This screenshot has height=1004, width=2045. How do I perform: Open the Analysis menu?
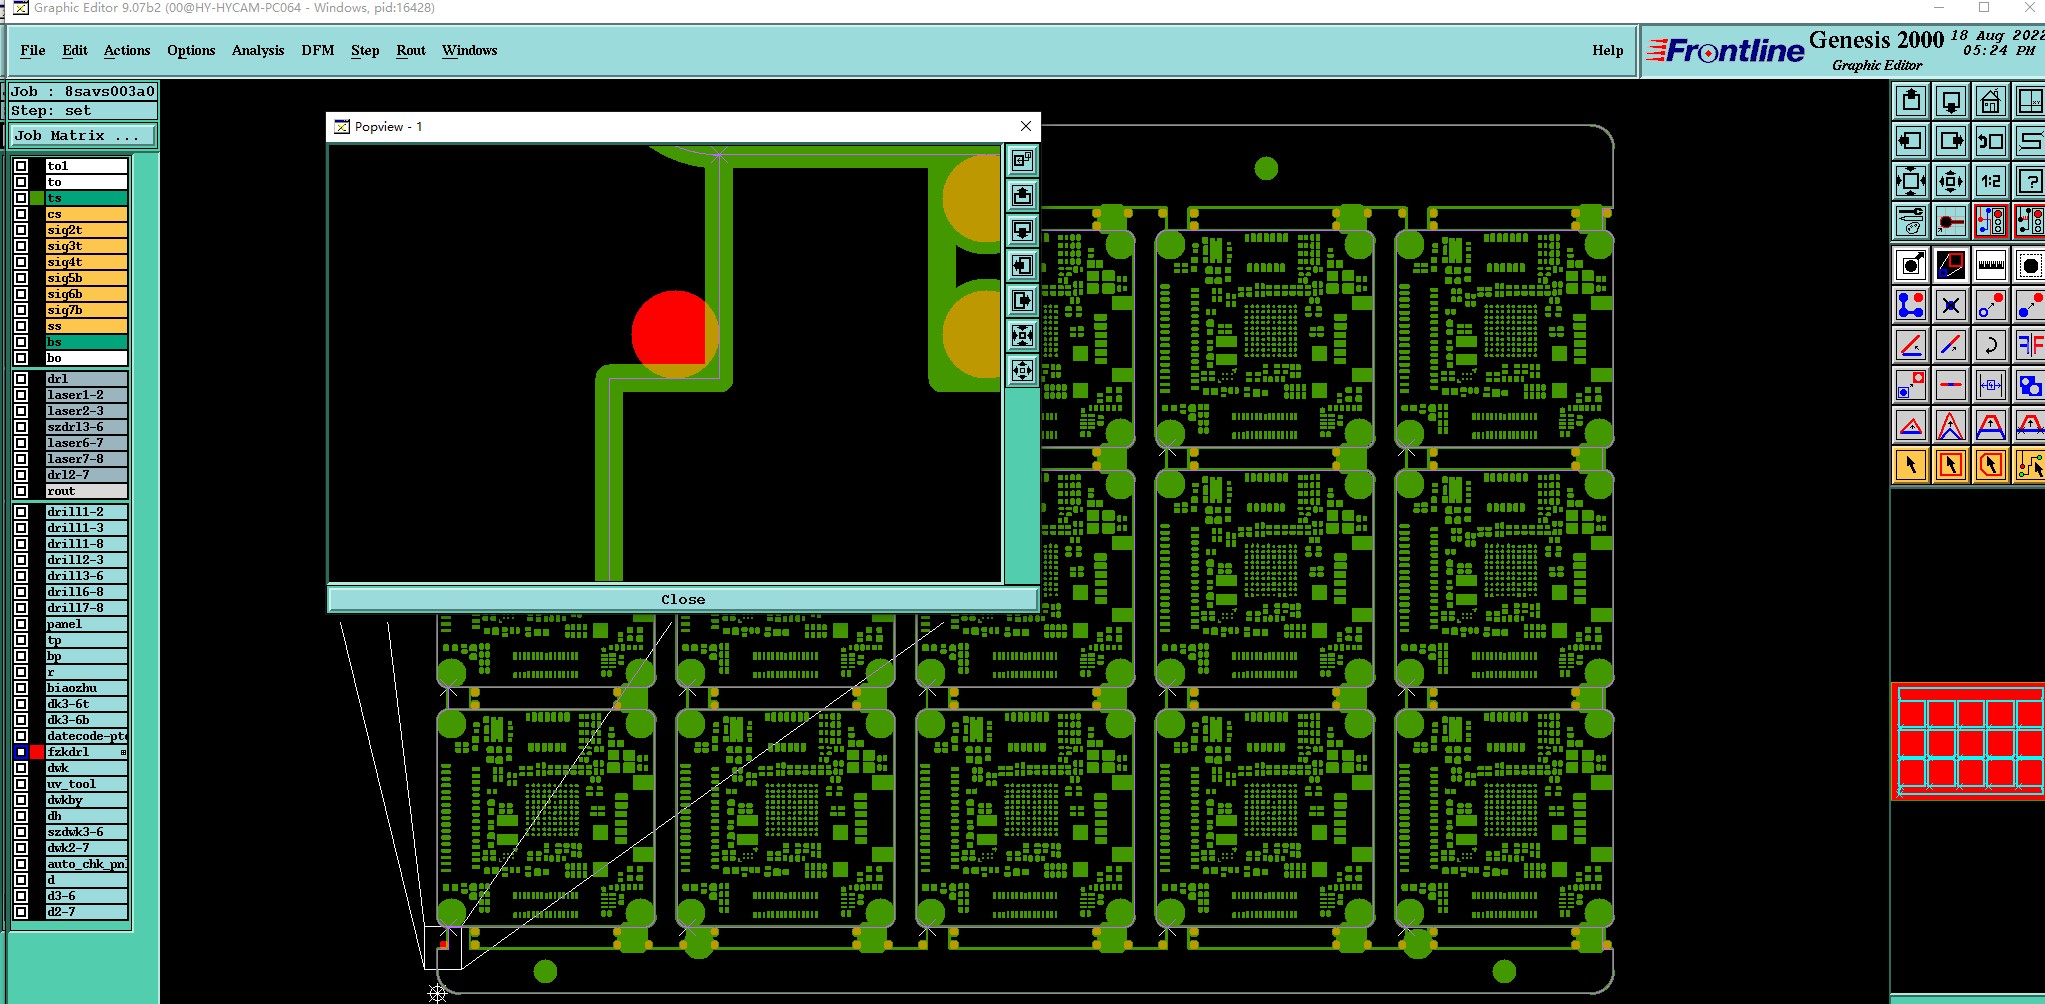[258, 50]
